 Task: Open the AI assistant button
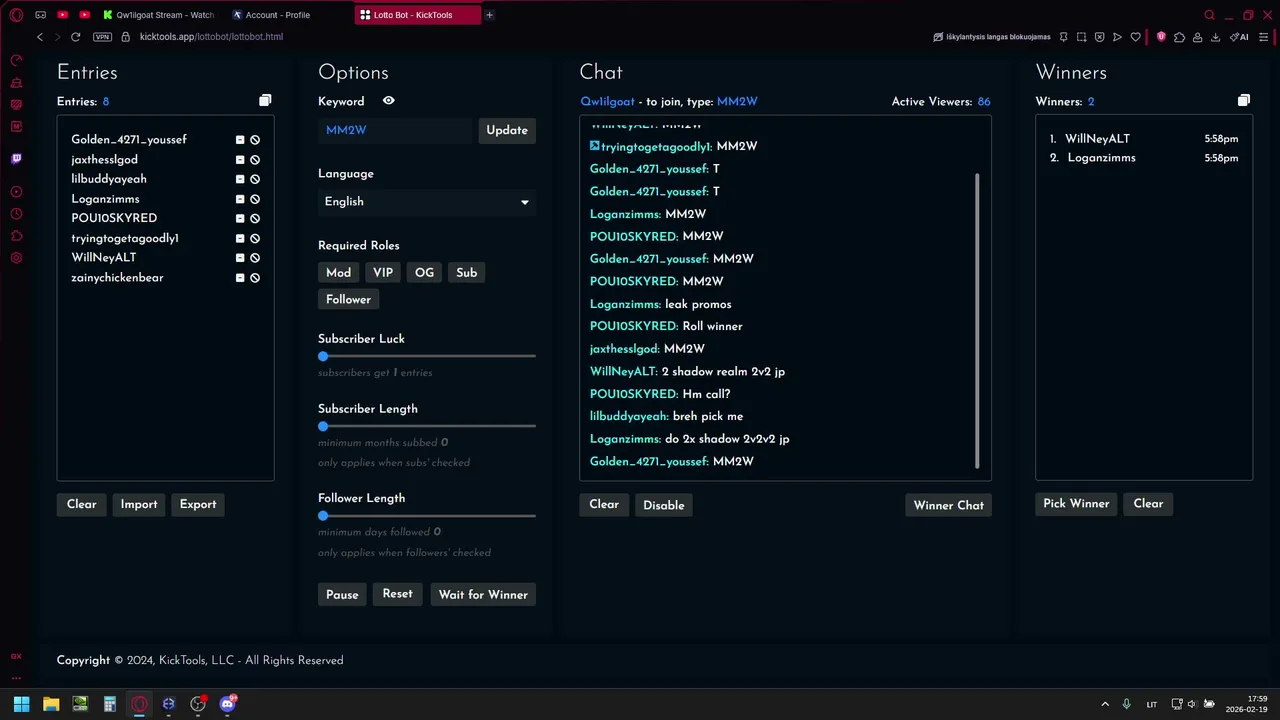pos(1240,37)
